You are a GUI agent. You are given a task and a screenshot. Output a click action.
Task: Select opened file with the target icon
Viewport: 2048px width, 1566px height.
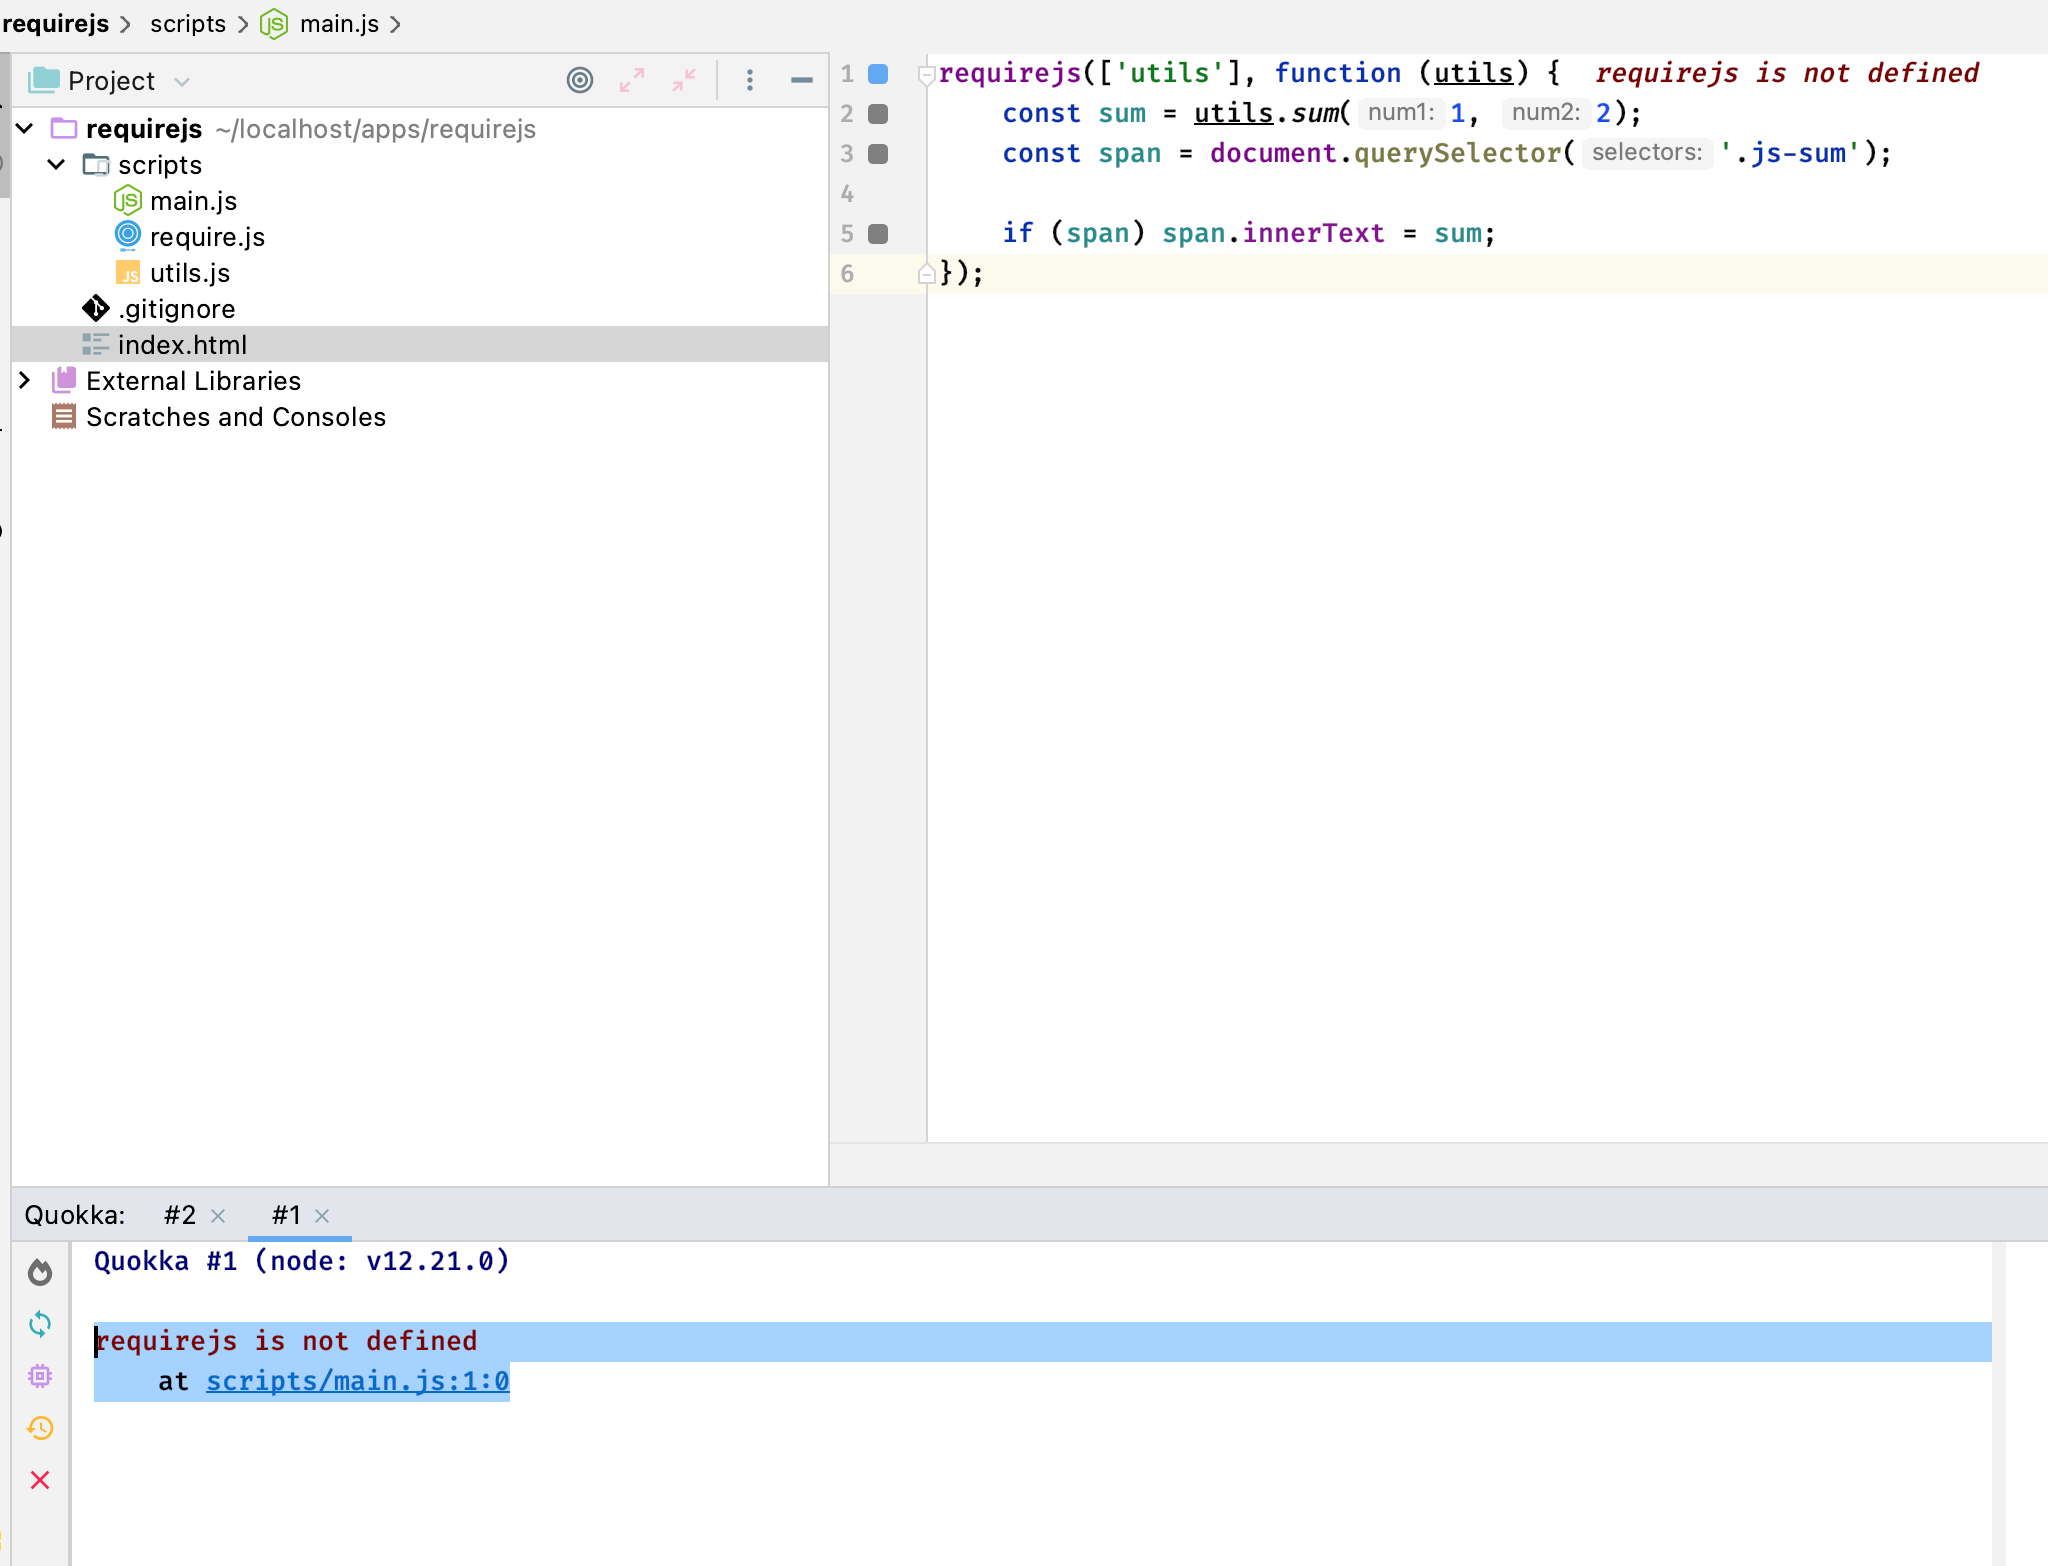pyautogui.click(x=580, y=80)
